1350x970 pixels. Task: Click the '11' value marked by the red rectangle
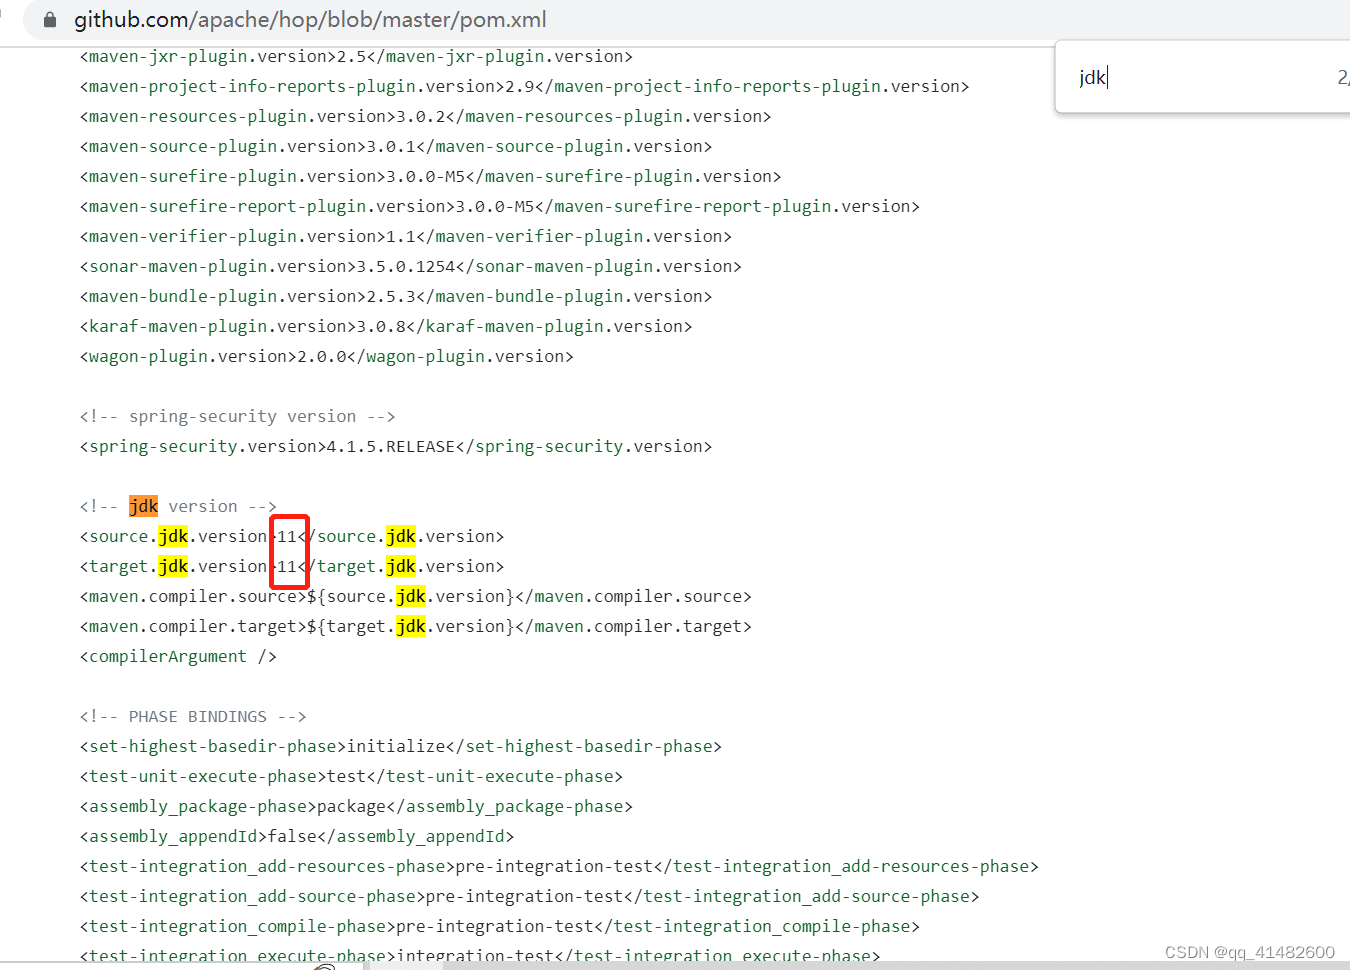(288, 551)
